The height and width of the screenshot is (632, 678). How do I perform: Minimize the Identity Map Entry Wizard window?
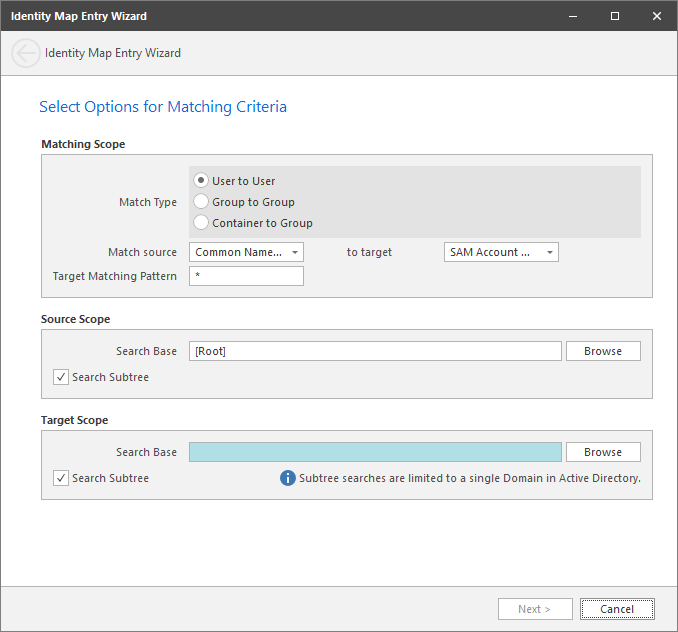click(573, 16)
